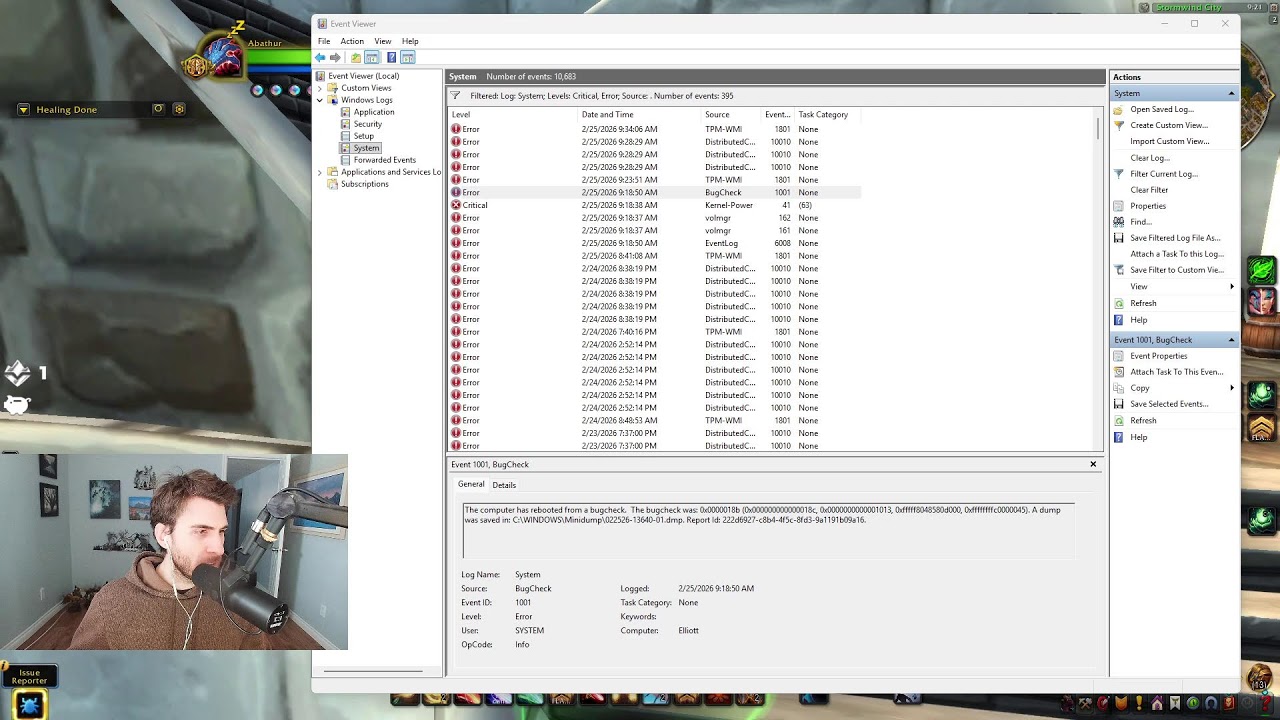Click the Forward arrow toolbar icon
This screenshot has height=720, width=1280.
335,57
